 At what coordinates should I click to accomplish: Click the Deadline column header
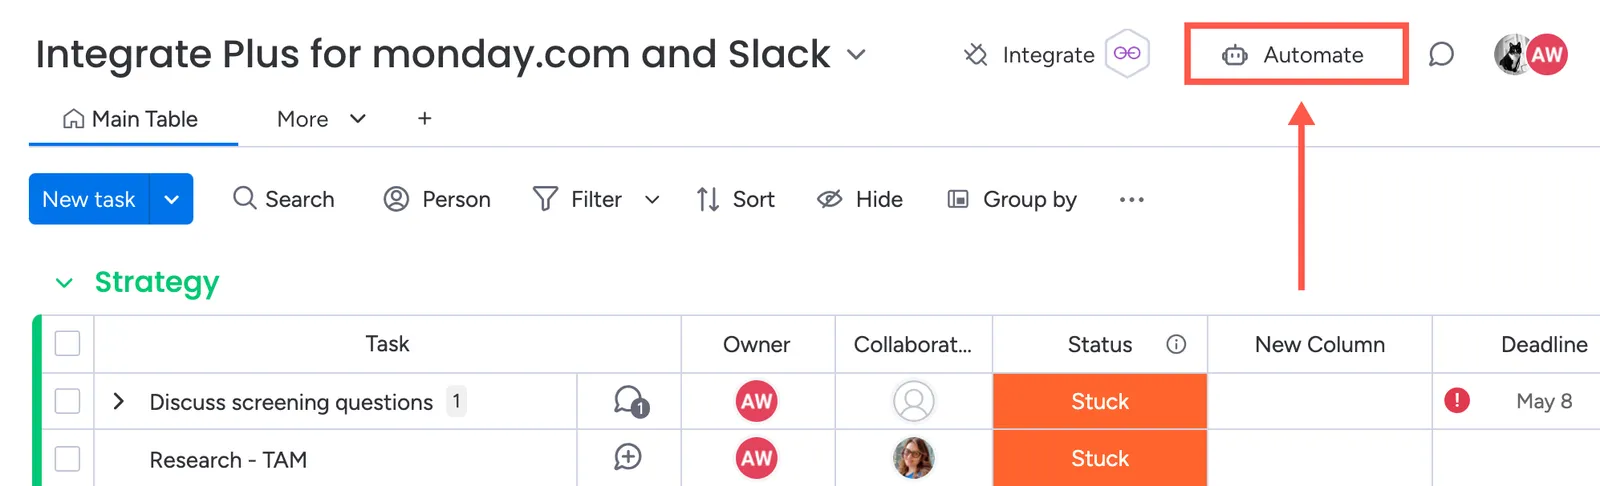pos(1544,344)
